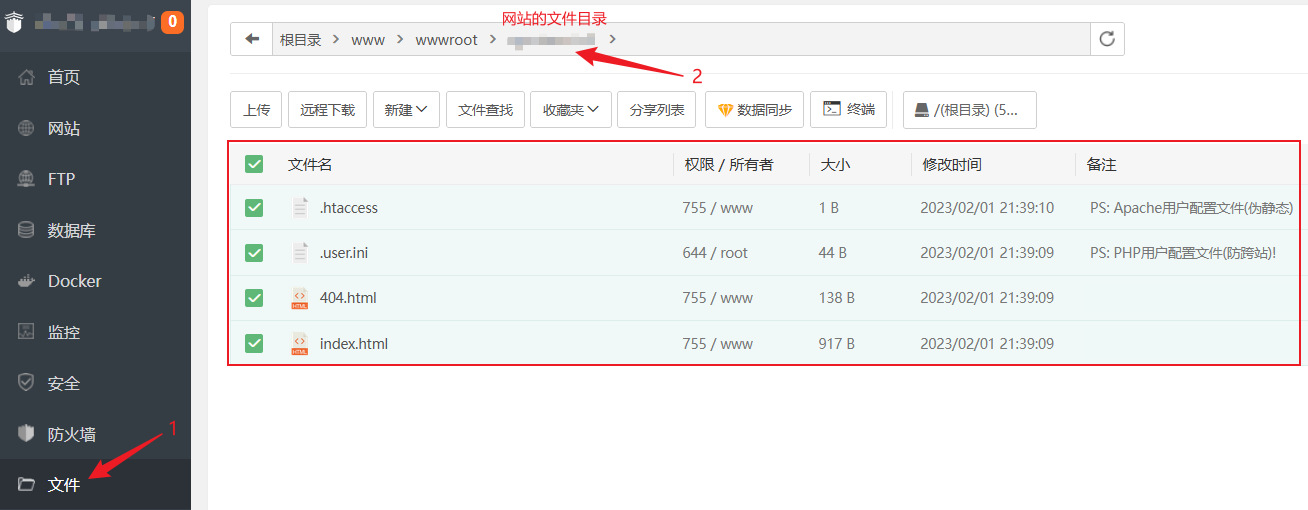
Task: Click the 404.html file name
Action: (348, 298)
